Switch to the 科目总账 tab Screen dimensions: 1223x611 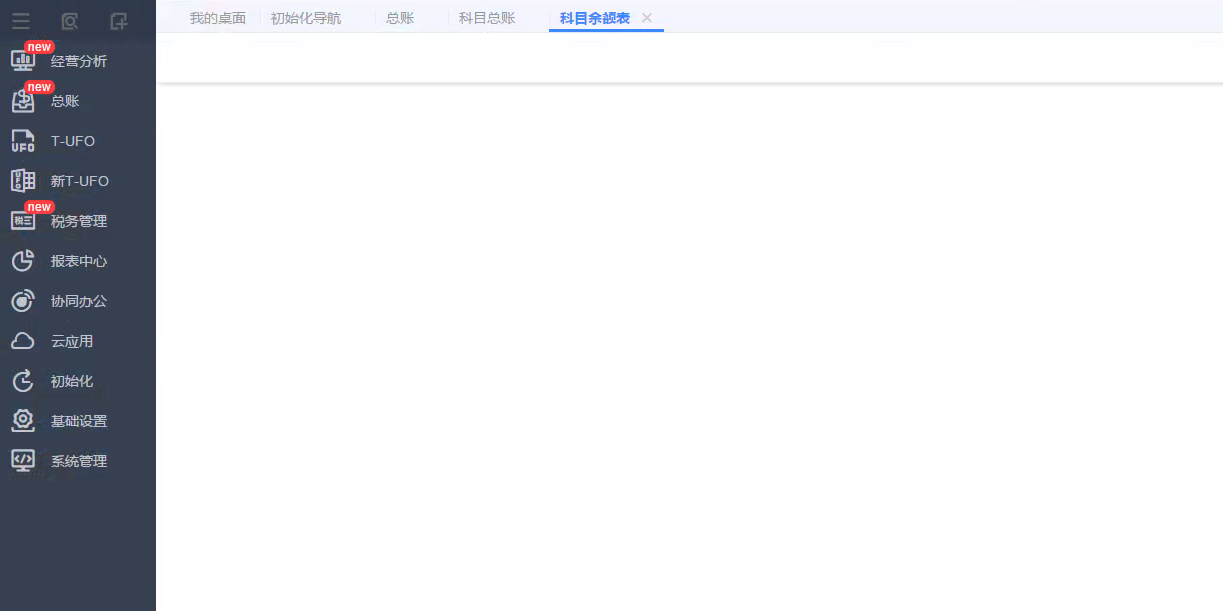[x=487, y=18]
